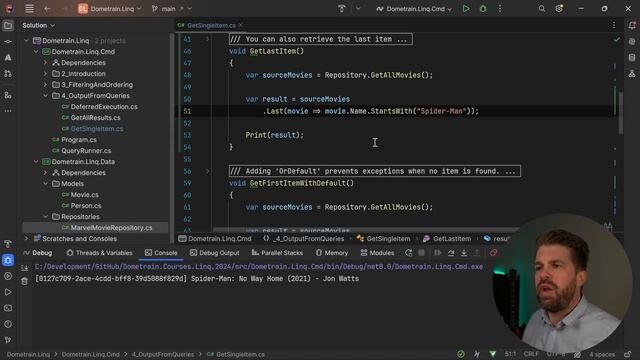Select GetLastItem in editor breadcrumb
The width and height of the screenshot is (640, 360).
[447, 238]
